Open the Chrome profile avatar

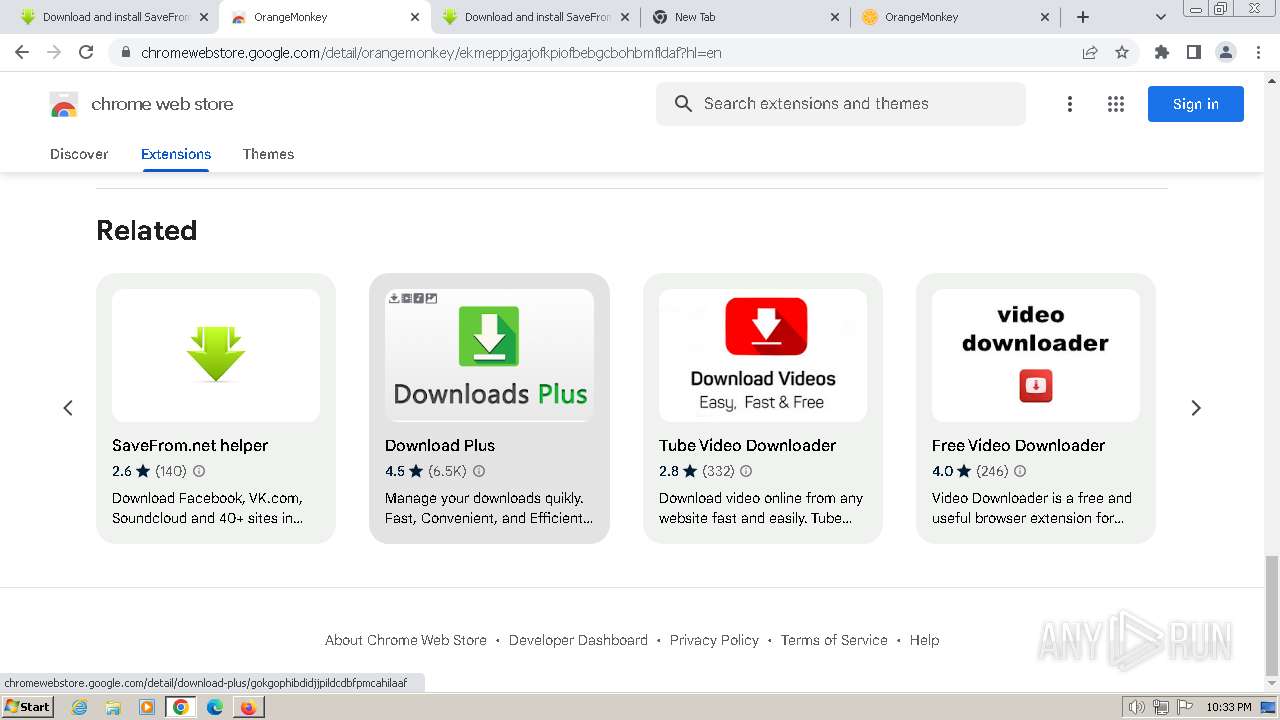tap(1226, 52)
